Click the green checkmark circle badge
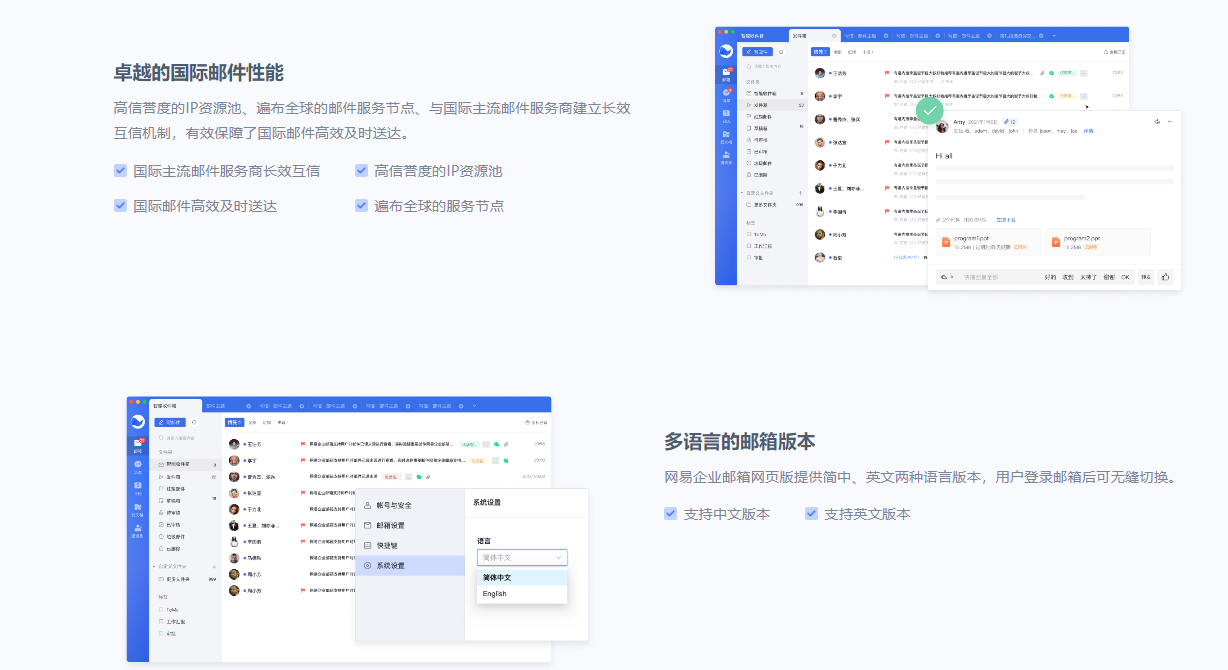Screen dimensions: 1228x670 930,110
